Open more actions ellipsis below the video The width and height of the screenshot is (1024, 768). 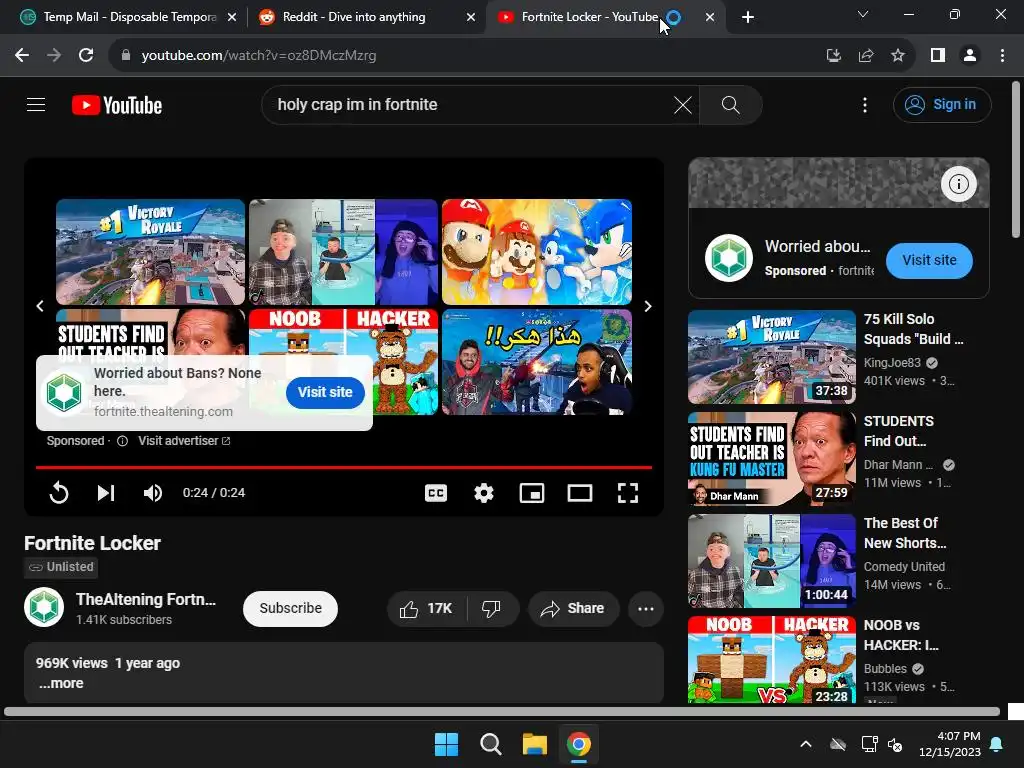pyautogui.click(x=645, y=608)
